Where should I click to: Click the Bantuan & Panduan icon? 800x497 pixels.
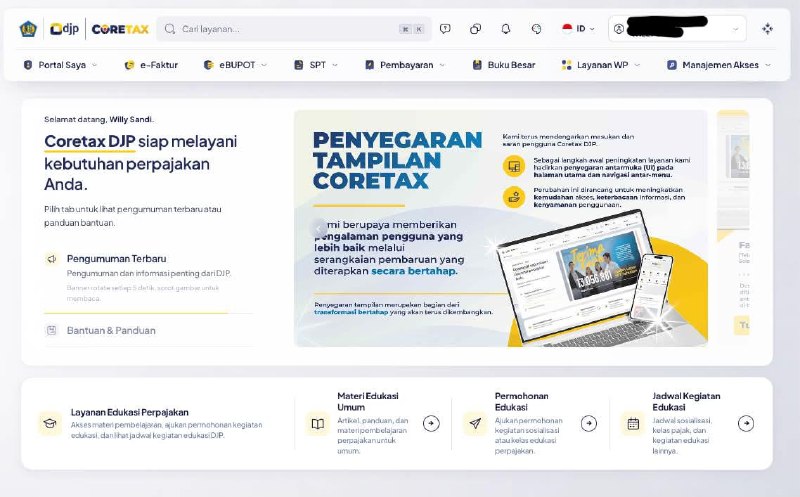point(52,330)
